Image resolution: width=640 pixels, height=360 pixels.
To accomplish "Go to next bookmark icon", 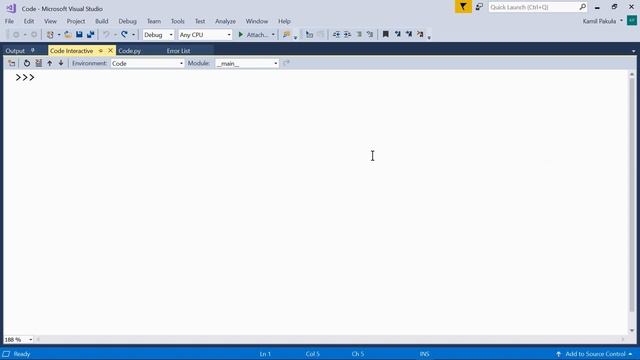I will pyautogui.click(x=409, y=35).
